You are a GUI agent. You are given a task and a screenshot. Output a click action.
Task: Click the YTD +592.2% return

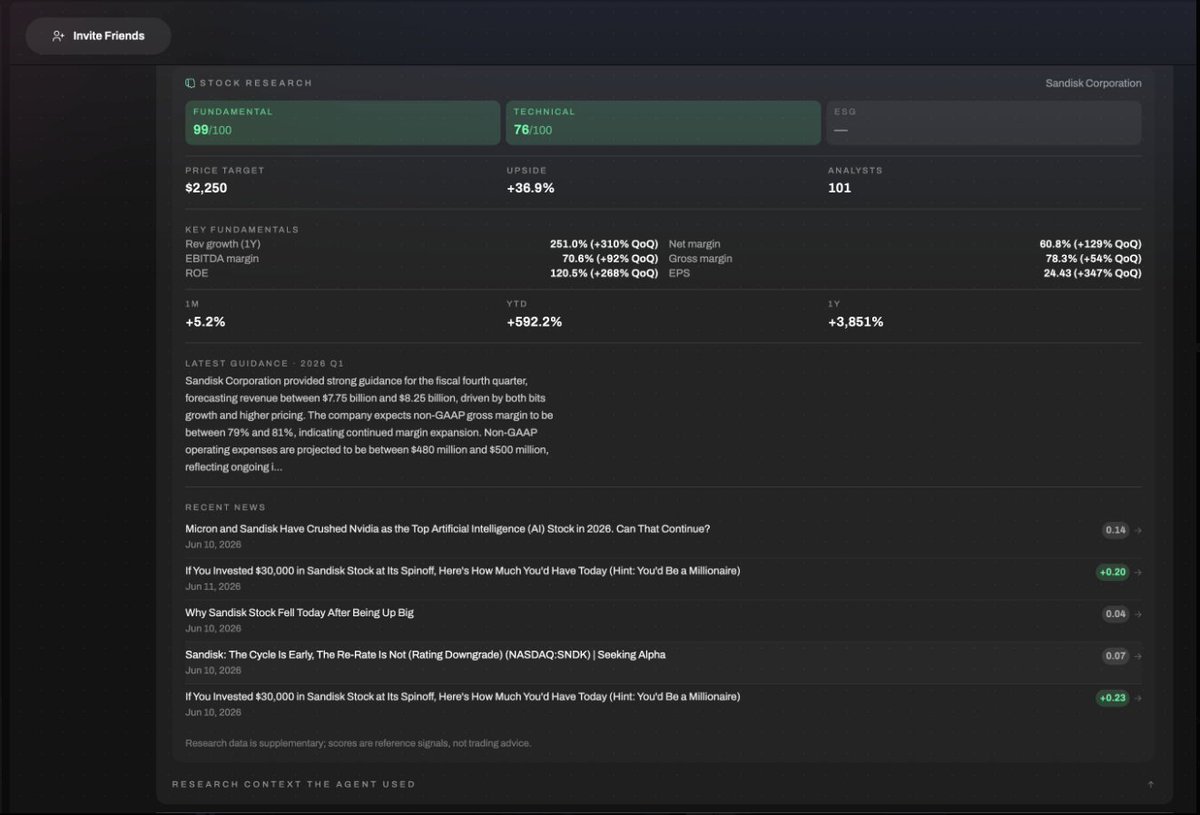[534, 322]
